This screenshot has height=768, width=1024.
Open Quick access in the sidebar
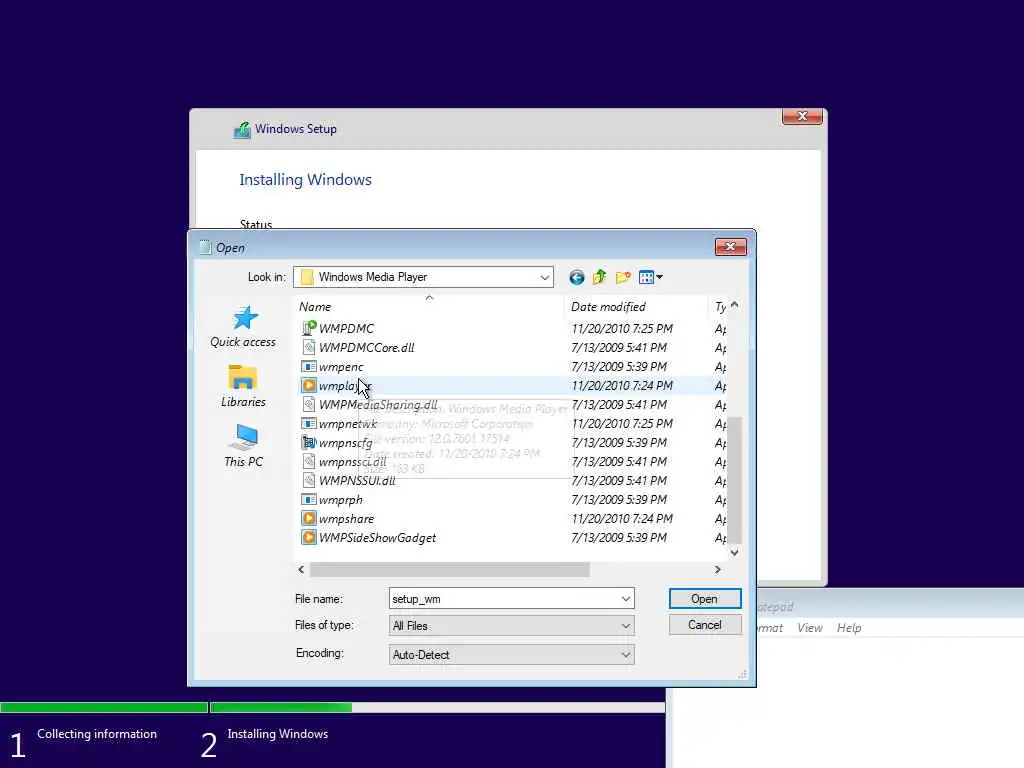point(243,327)
